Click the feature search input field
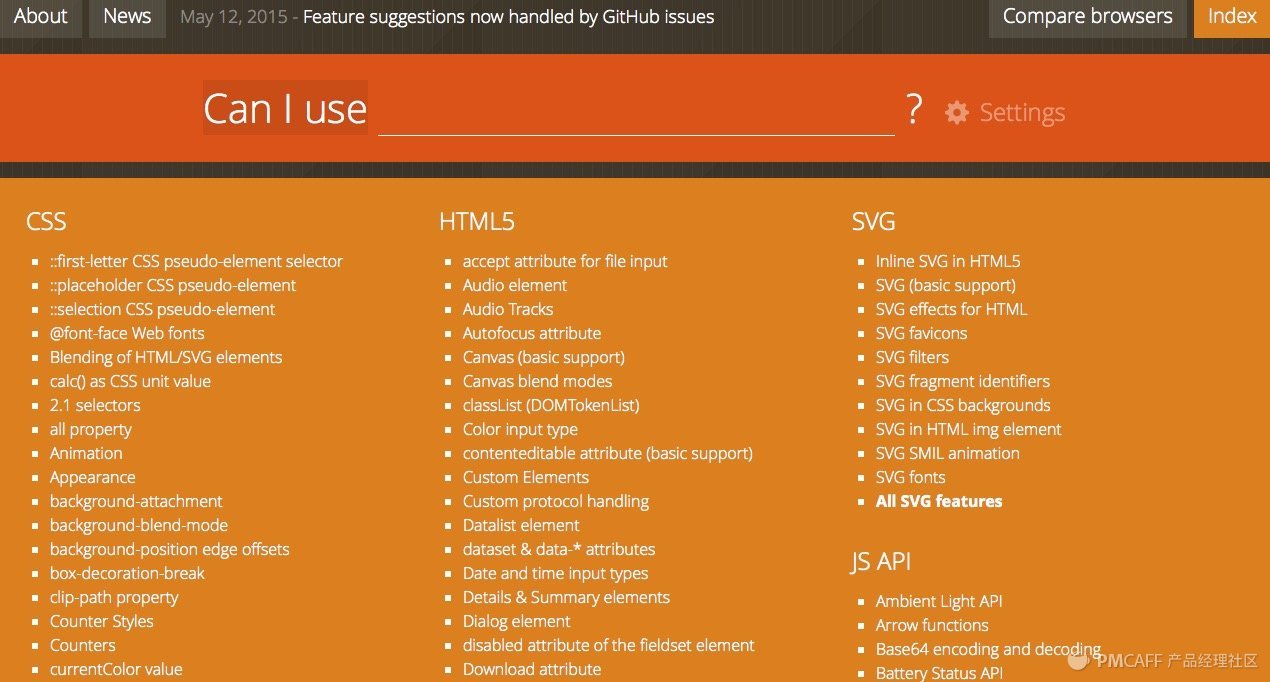 [x=635, y=115]
